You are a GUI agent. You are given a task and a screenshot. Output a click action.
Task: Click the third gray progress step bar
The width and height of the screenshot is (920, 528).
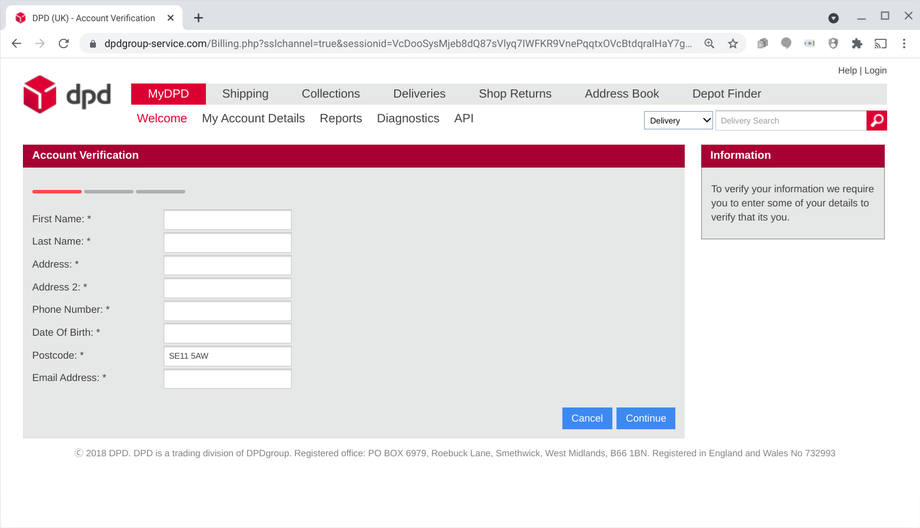pyautogui.click(x=161, y=191)
